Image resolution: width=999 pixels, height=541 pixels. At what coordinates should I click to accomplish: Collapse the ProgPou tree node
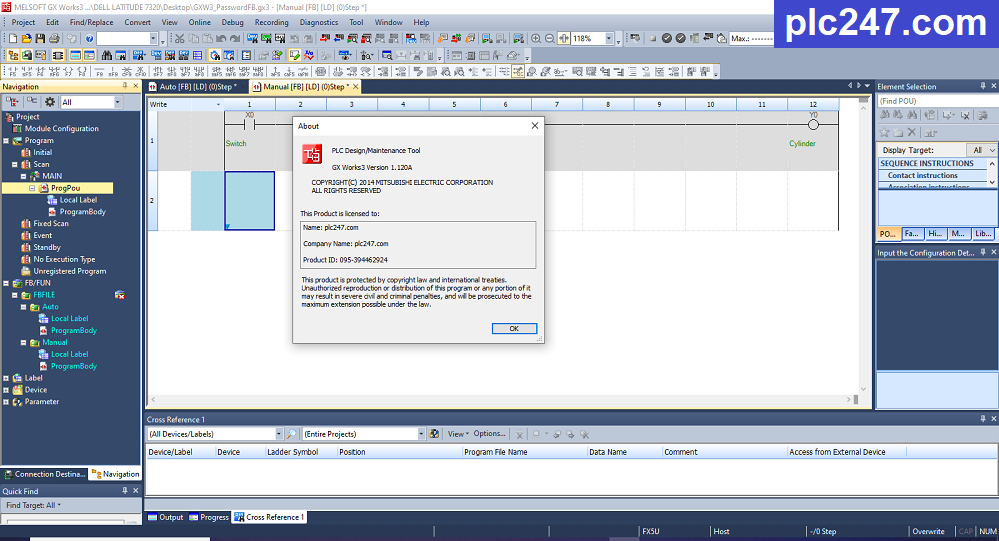30,188
